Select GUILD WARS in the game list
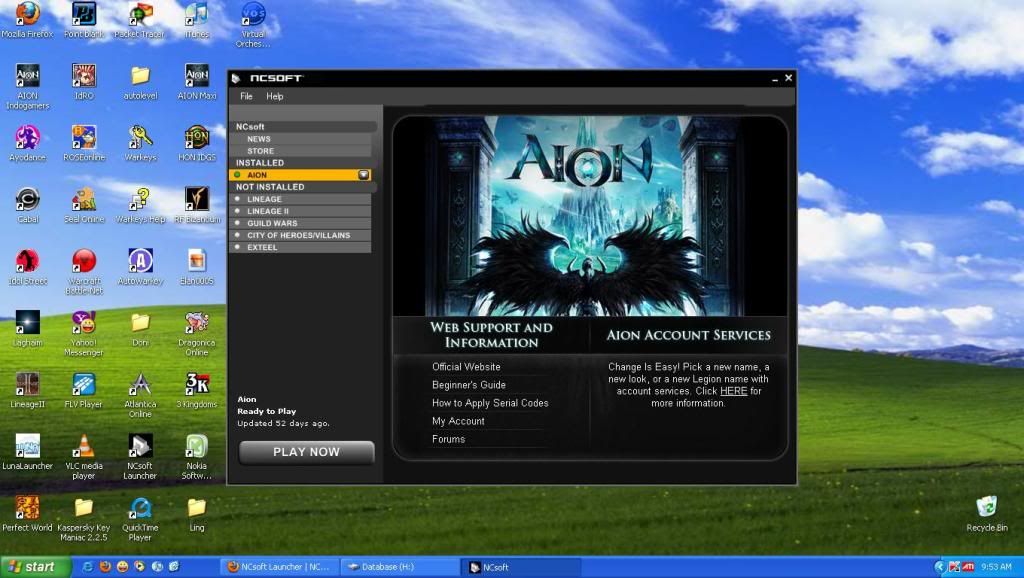1024x578 pixels. coord(300,223)
